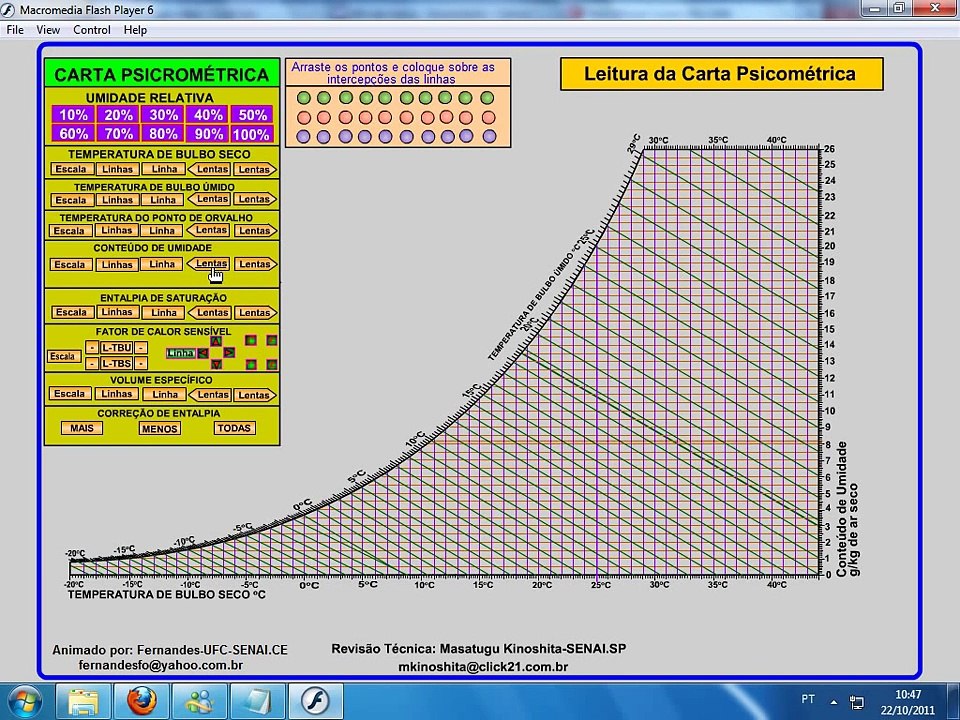Select the L-TBS button
The width and height of the screenshot is (960, 720).
[x=116, y=364]
